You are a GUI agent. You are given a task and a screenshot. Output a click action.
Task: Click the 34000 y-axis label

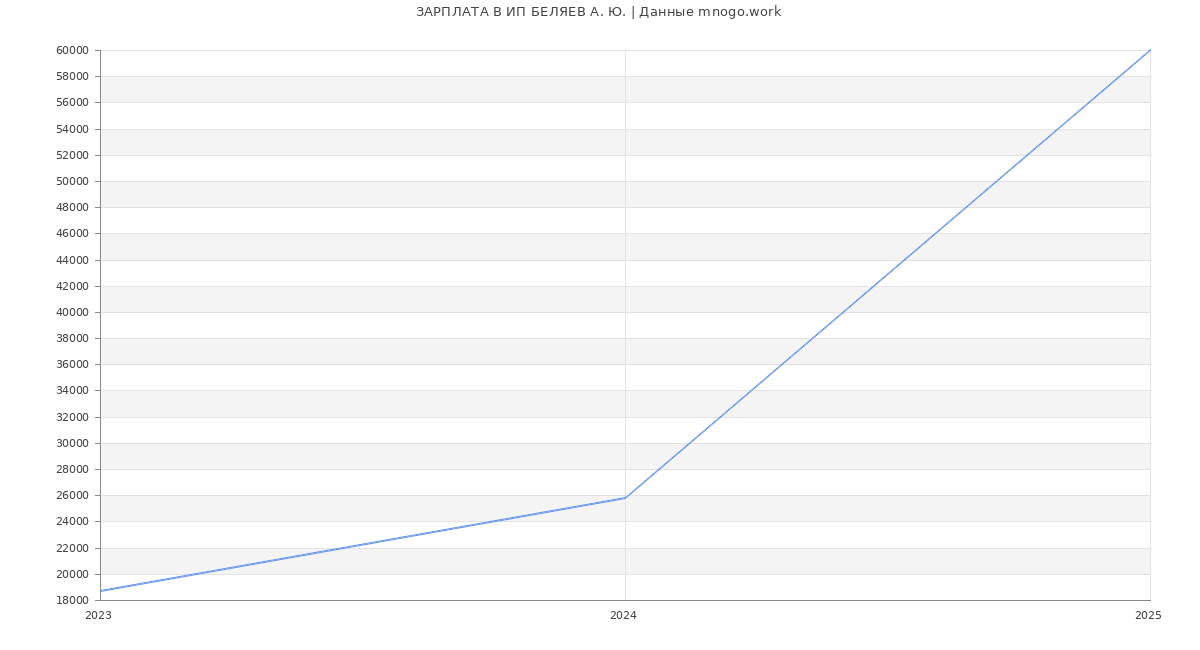73,390
